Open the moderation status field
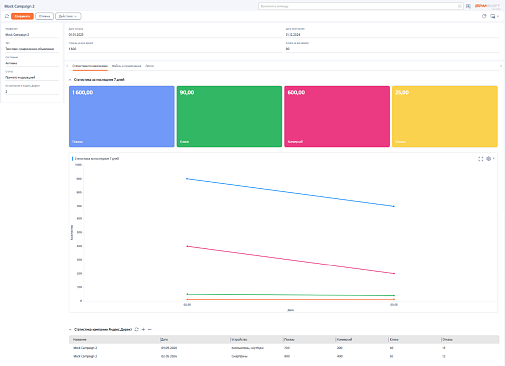 (32, 77)
